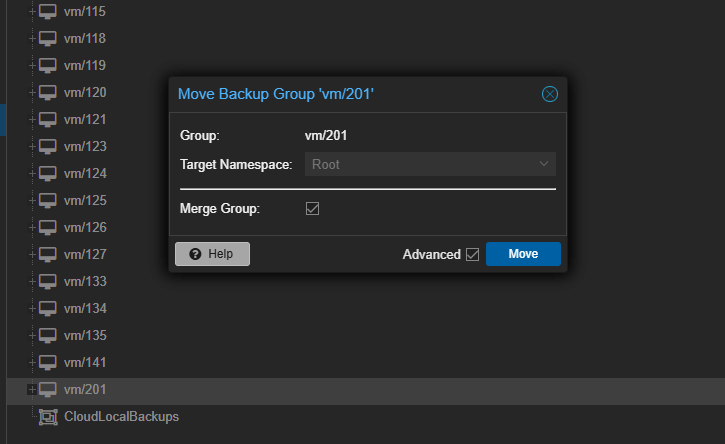This screenshot has height=444, width=725.
Task: Select the vm/119 backup group row
Action: [85, 66]
